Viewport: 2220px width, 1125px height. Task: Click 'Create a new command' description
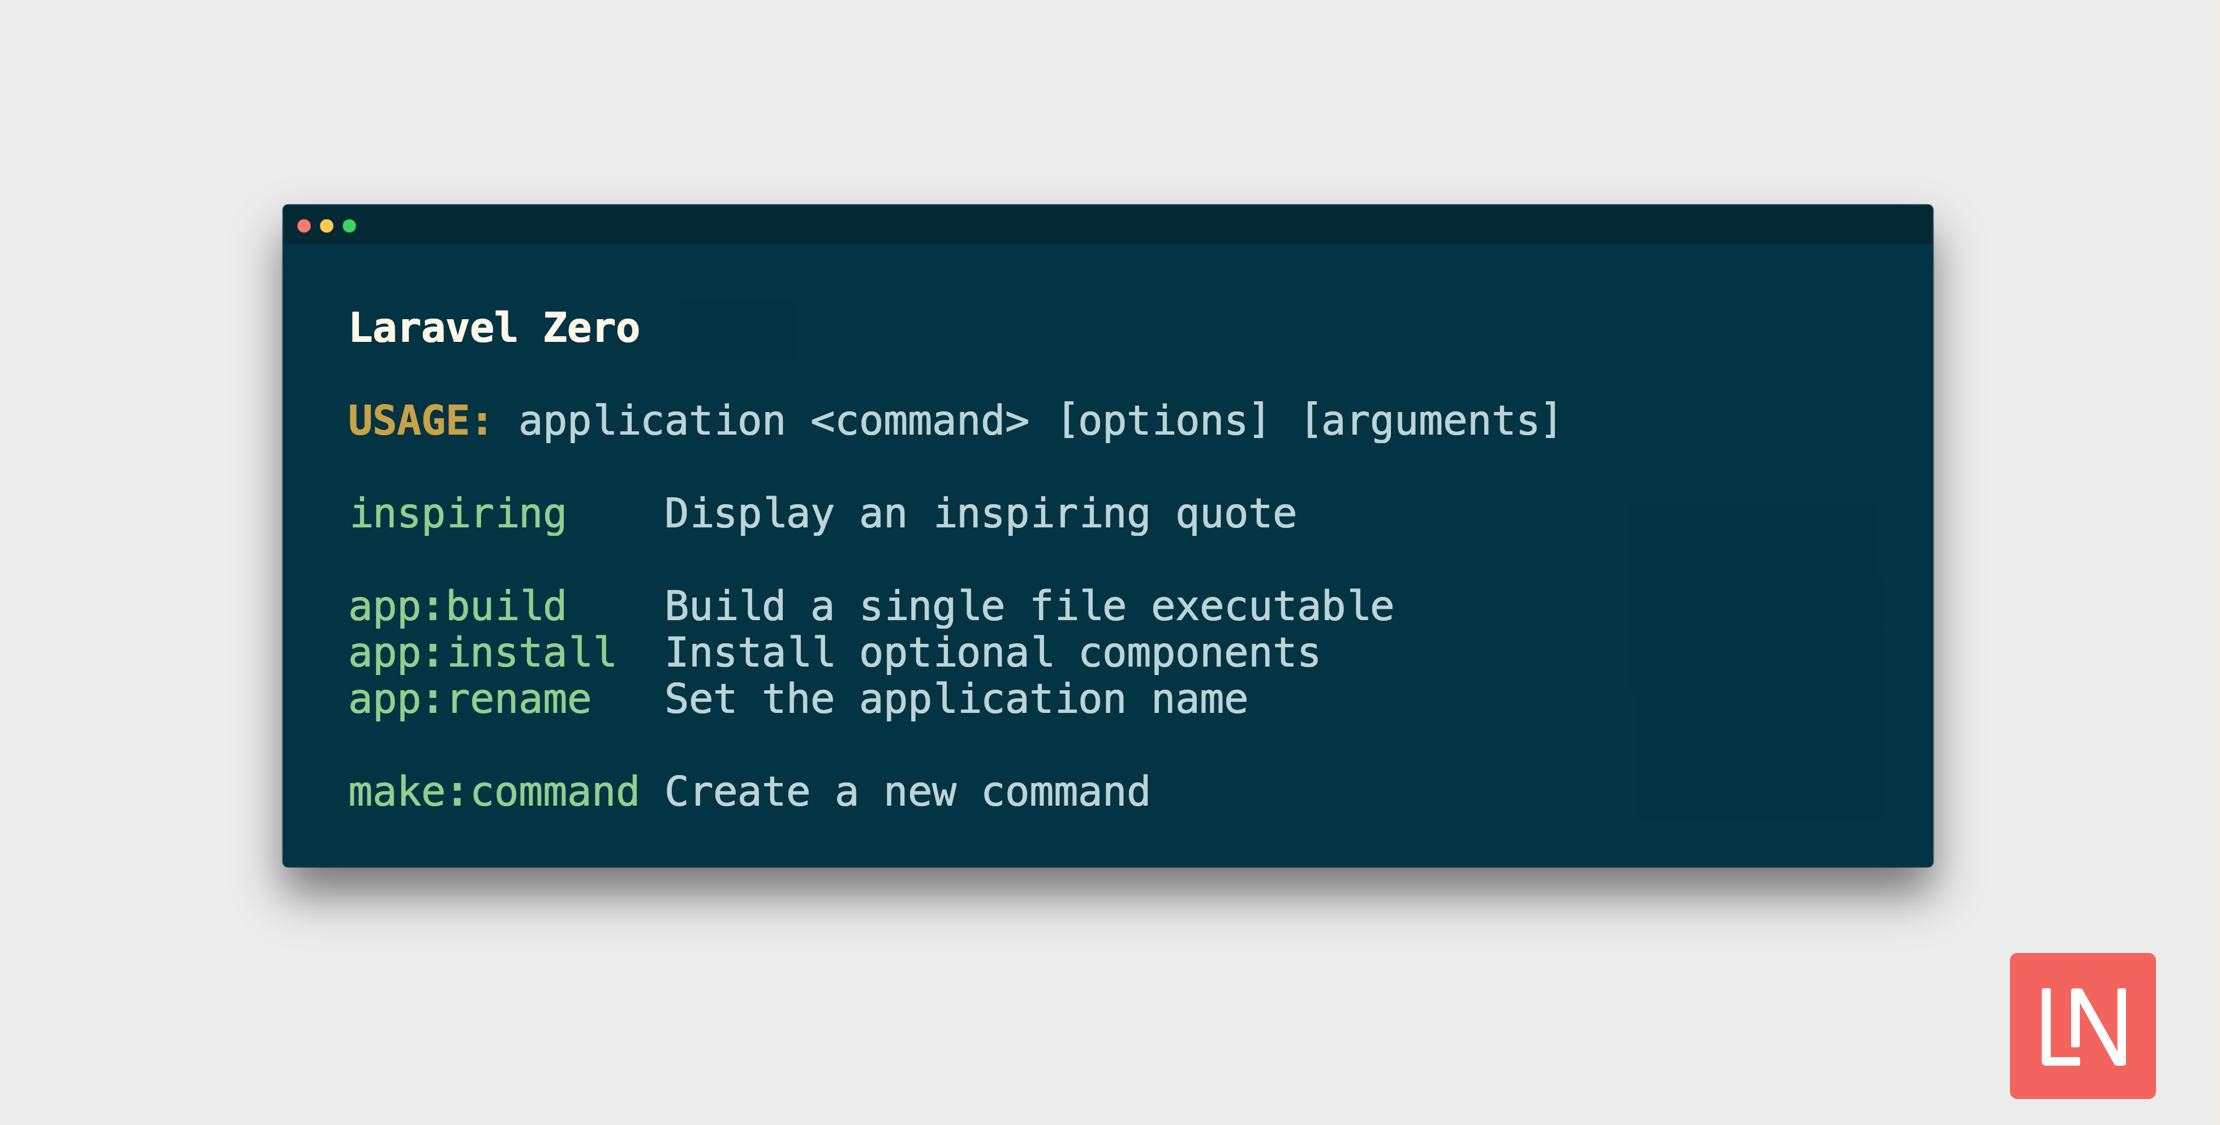coord(908,792)
